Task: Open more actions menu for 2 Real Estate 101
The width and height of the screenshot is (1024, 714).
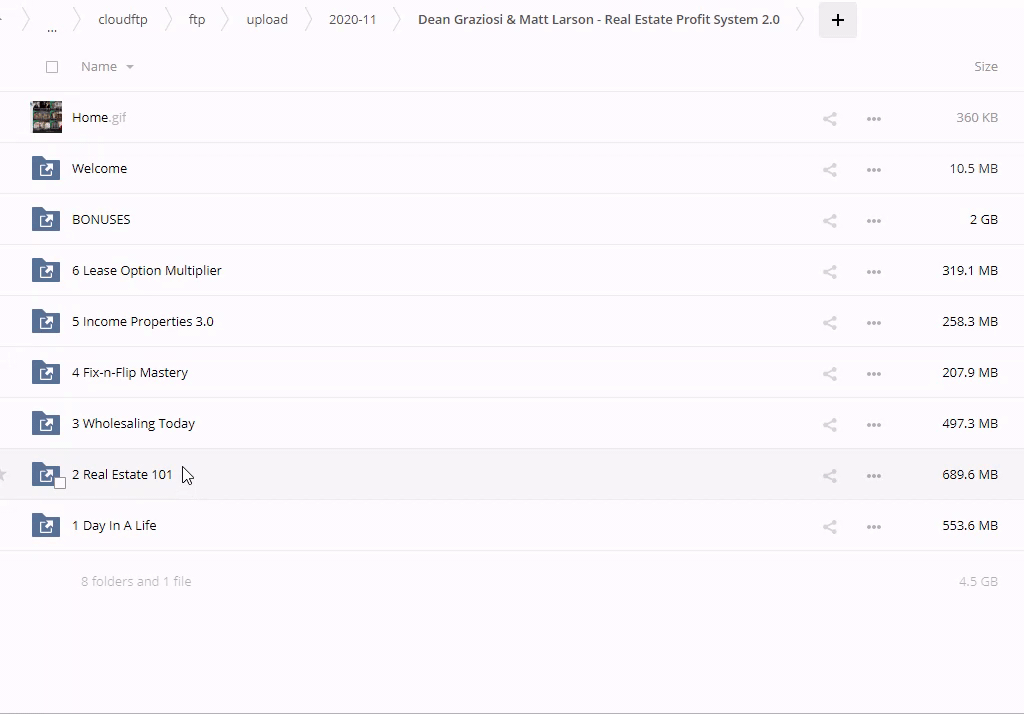Action: pos(873,475)
